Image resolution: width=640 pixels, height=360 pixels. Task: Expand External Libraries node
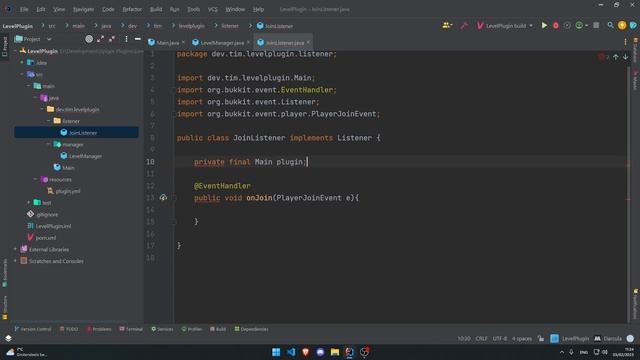point(16,249)
